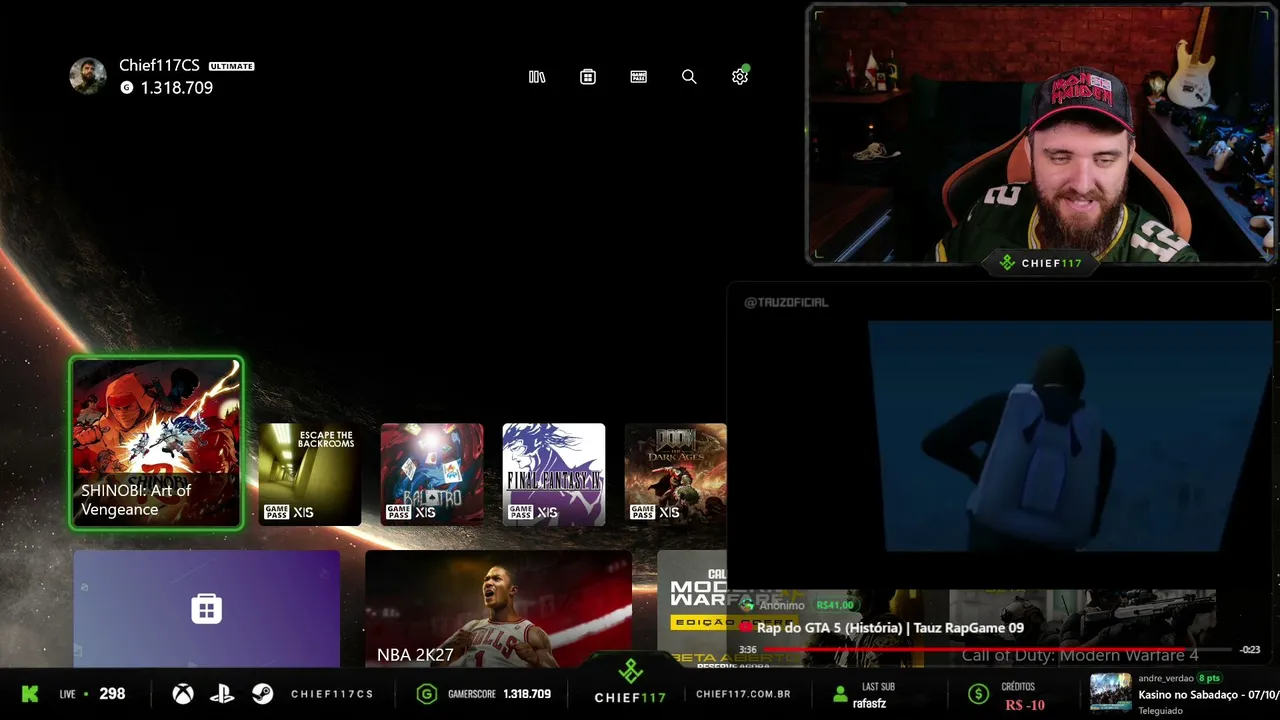
Task: Open the Game Pass icon in top bar
Action: [x=639, y=77]
